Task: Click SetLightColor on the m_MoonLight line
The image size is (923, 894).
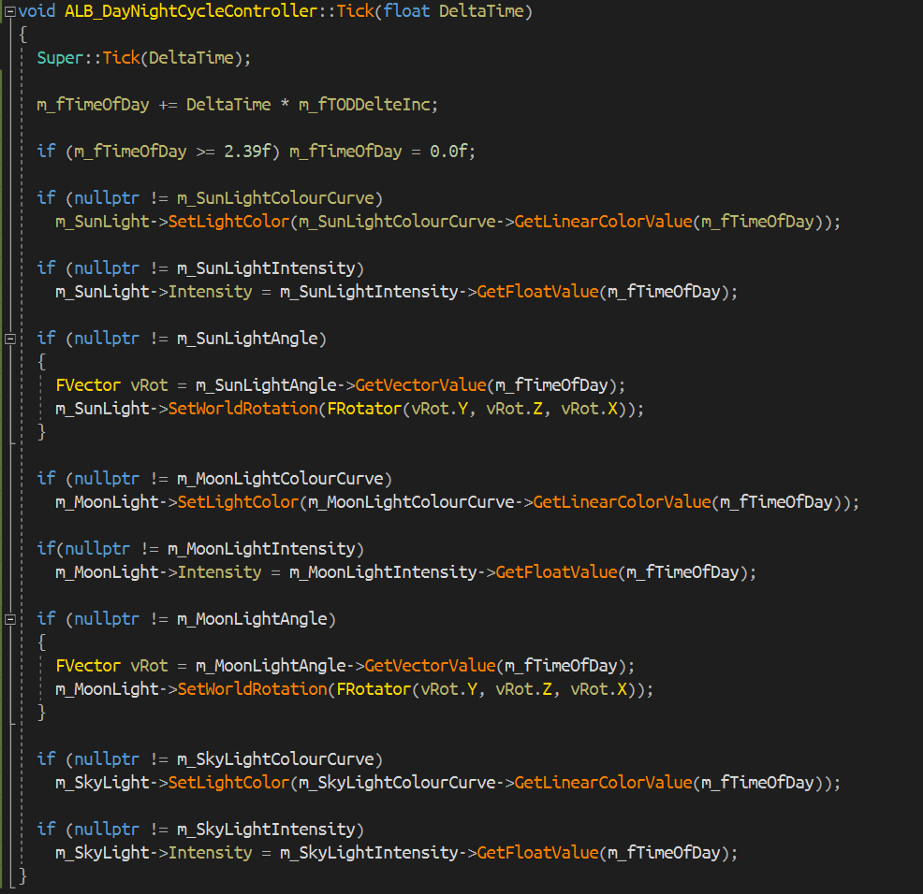Action: click(x=238, y=502)
